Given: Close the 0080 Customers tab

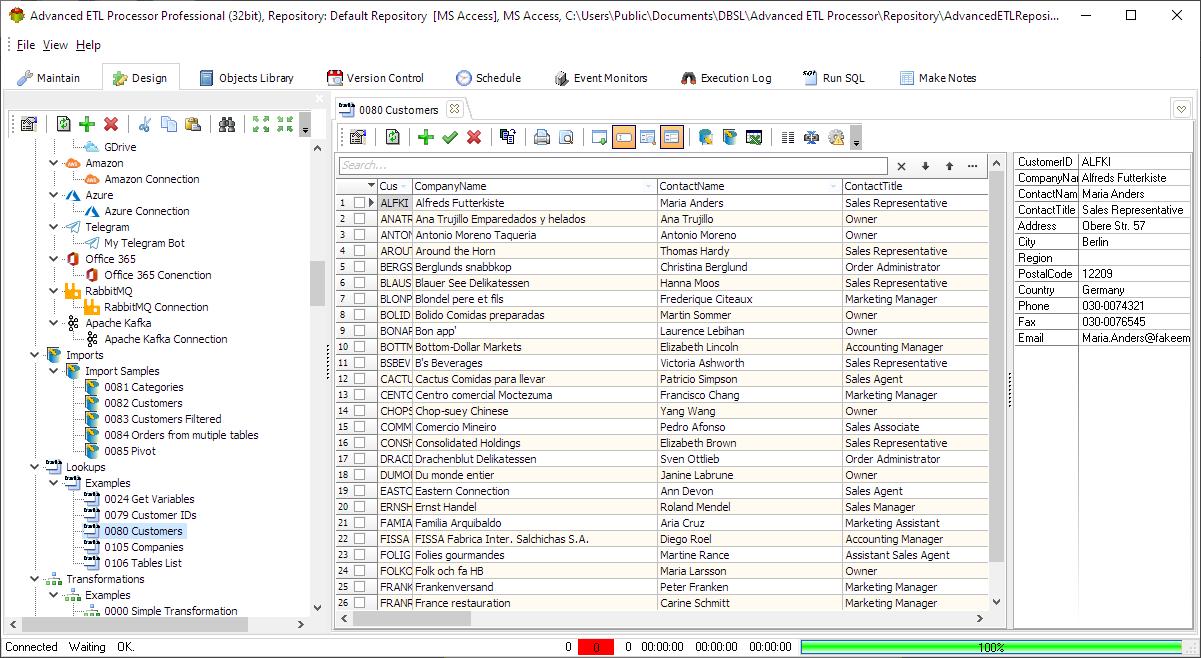Looking at the screenshot, I should 453,109.
